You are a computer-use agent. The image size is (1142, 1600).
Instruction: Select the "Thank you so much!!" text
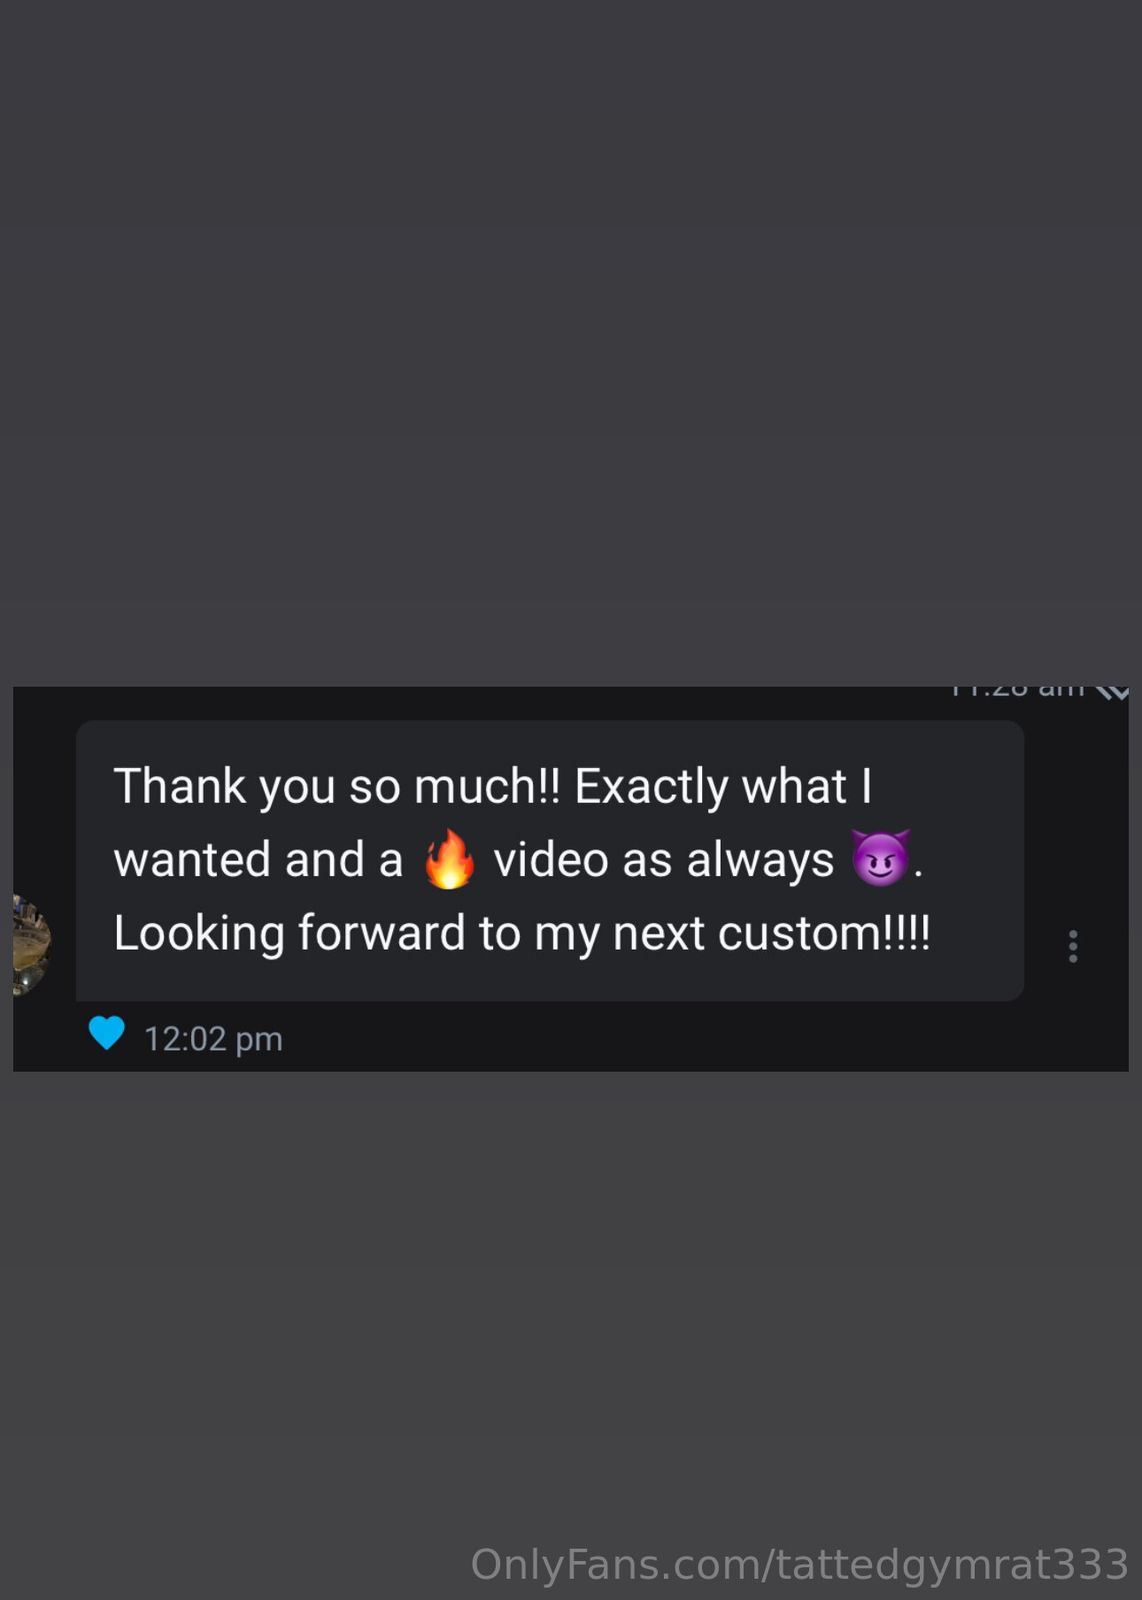tap(337, 786)
